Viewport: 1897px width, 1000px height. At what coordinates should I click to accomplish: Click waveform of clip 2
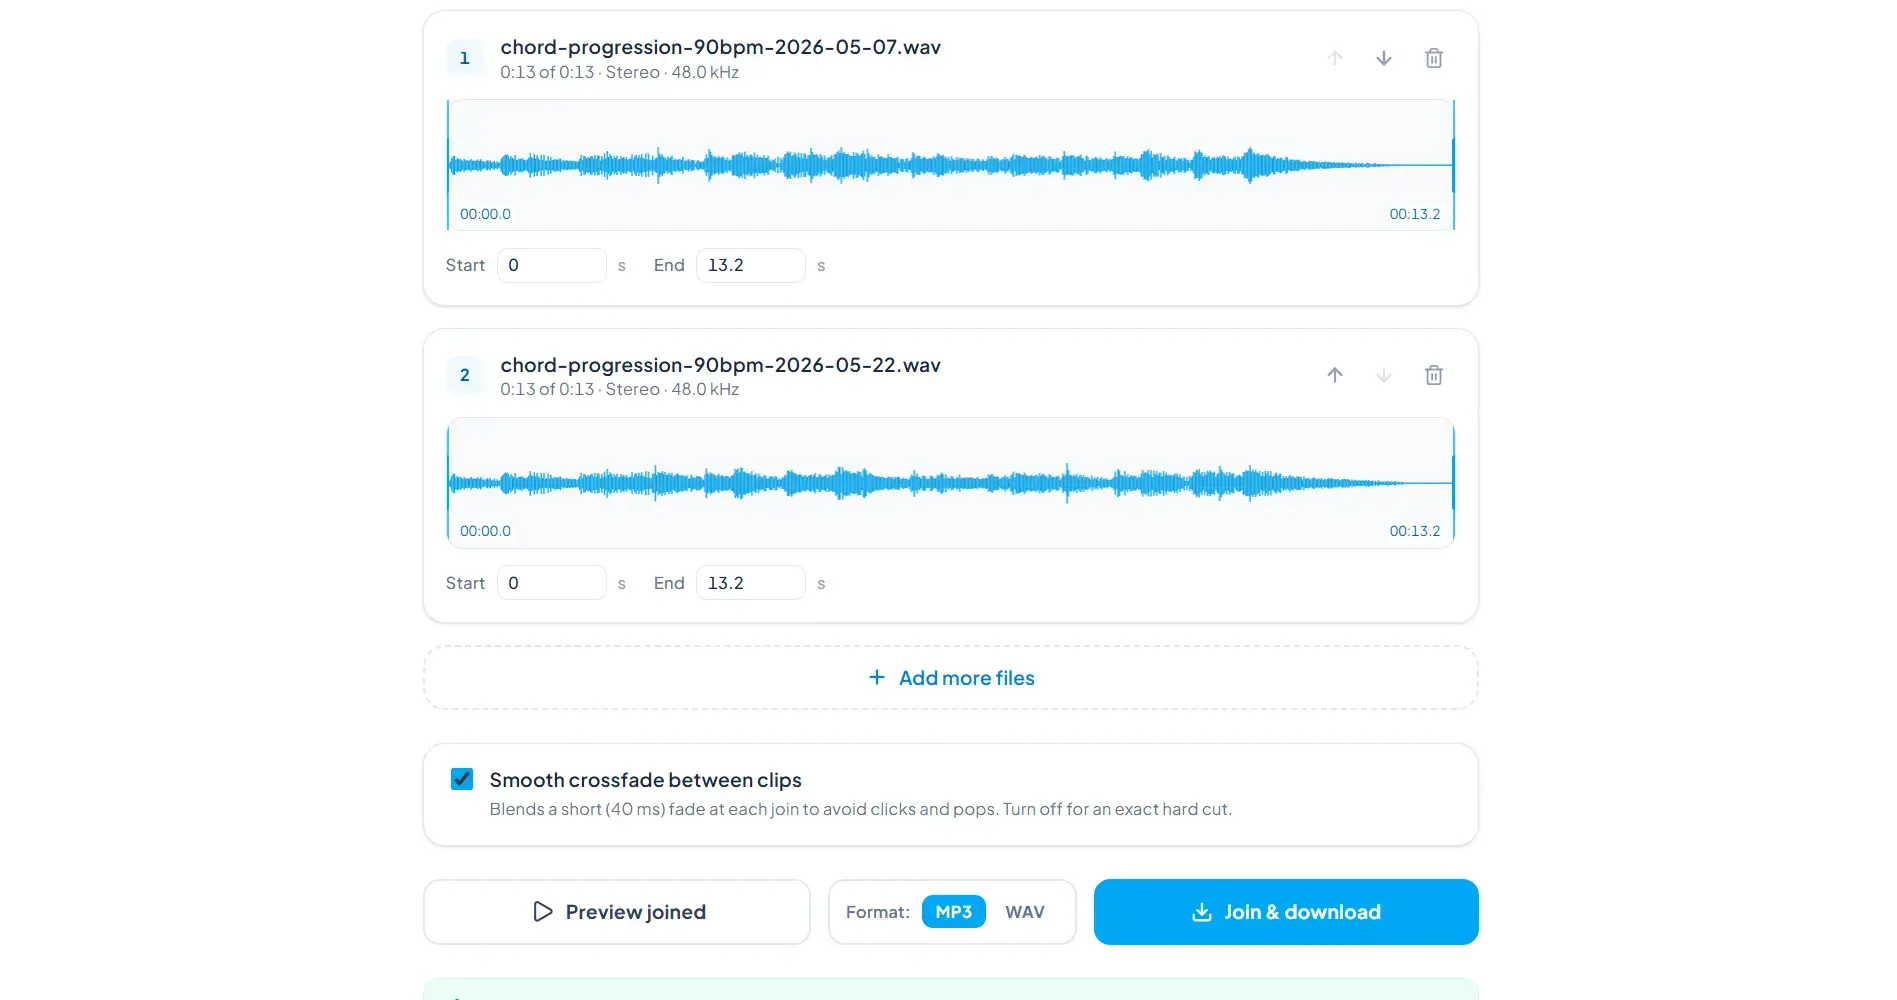coord(951,483)
